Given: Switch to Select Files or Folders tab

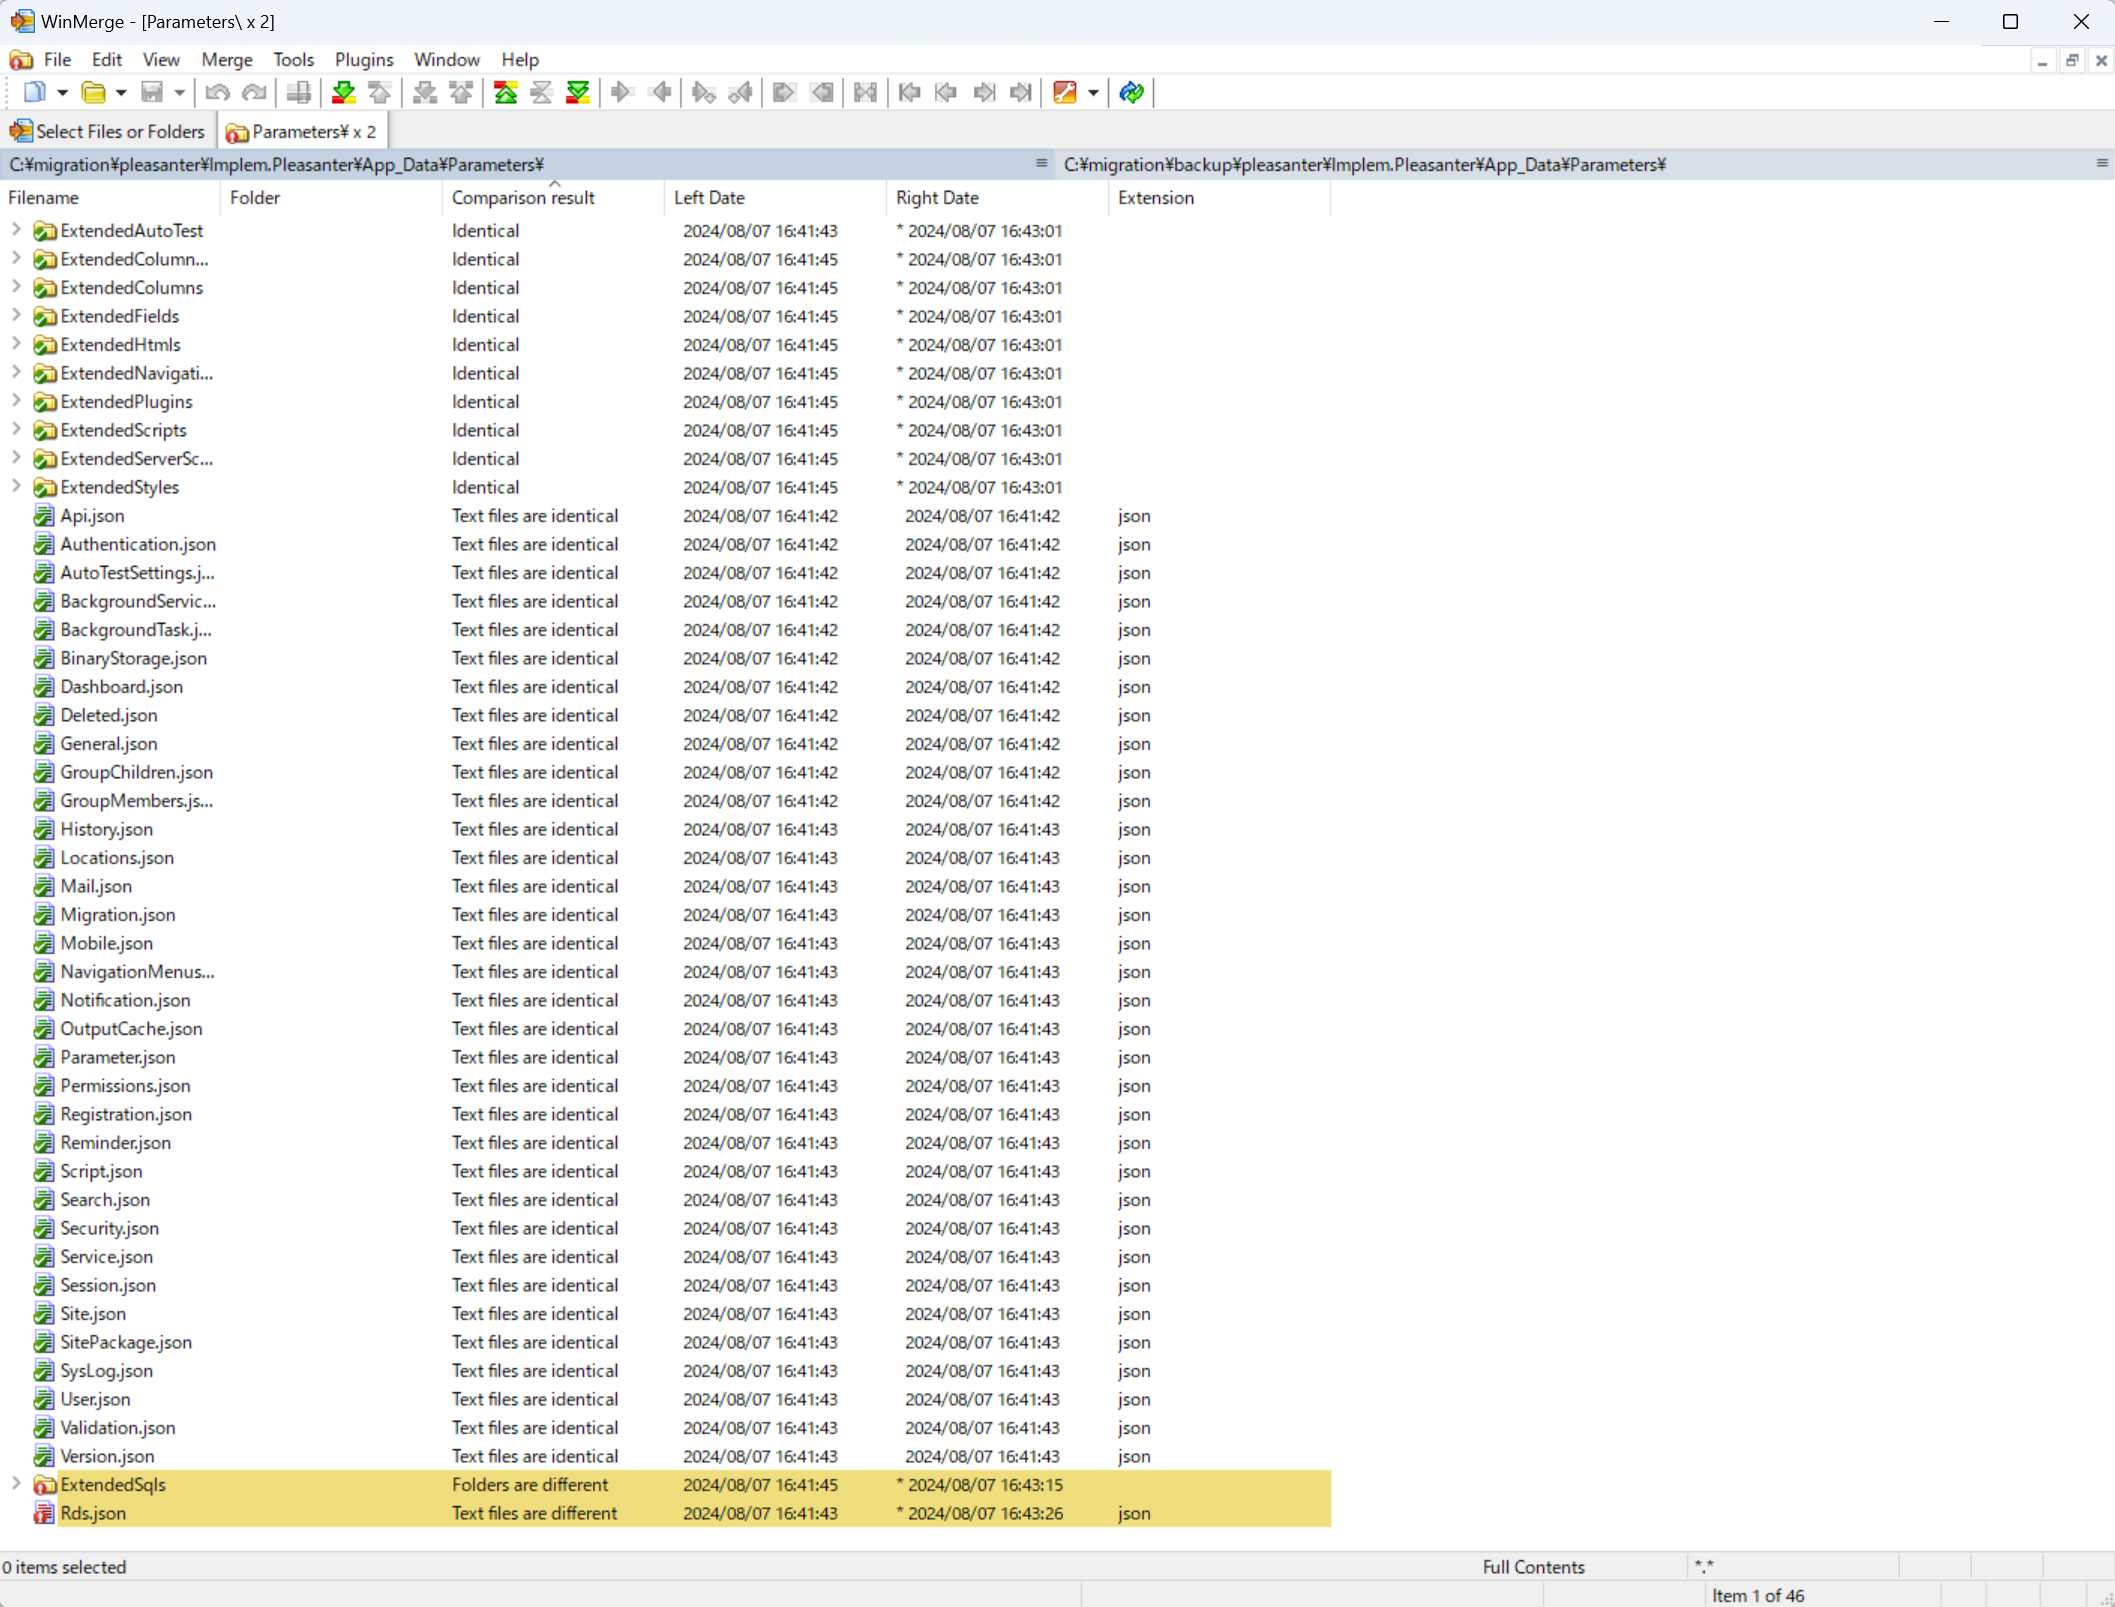Looking at the screenshot, I should pyautogui.click(x=108, y=131).
